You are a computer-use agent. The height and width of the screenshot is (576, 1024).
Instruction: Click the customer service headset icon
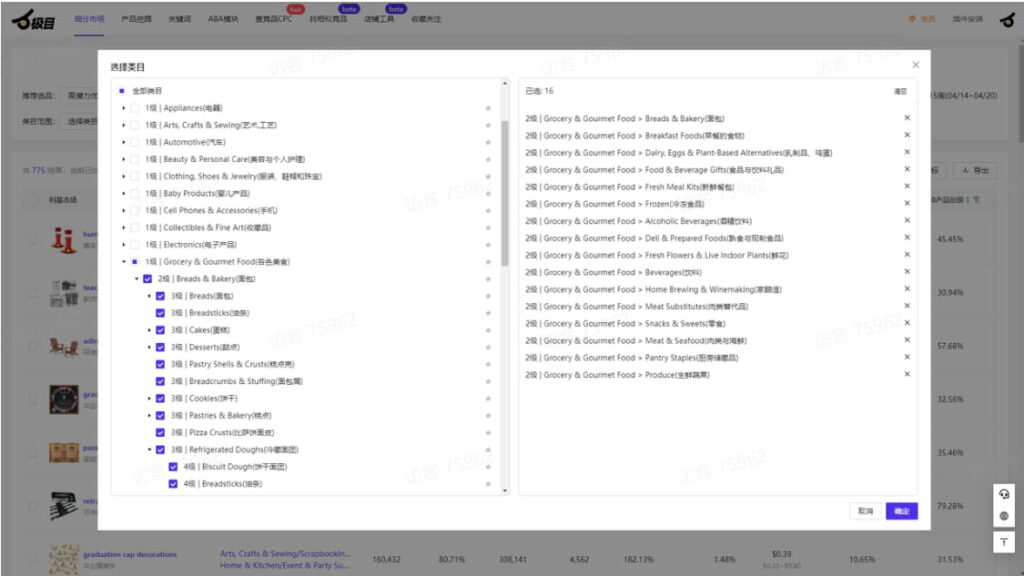(x=1004, y=494)
